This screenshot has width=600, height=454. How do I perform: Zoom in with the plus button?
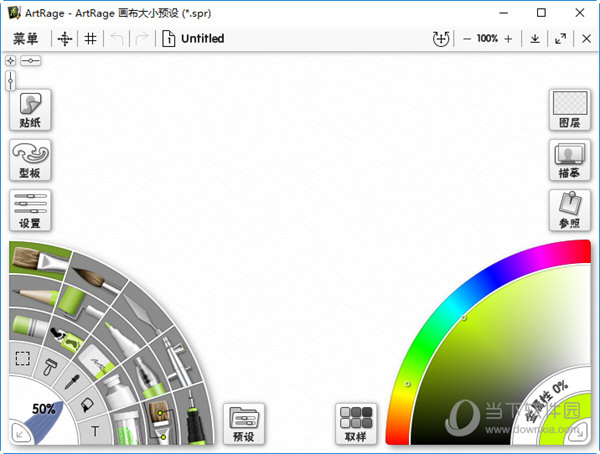508,39
